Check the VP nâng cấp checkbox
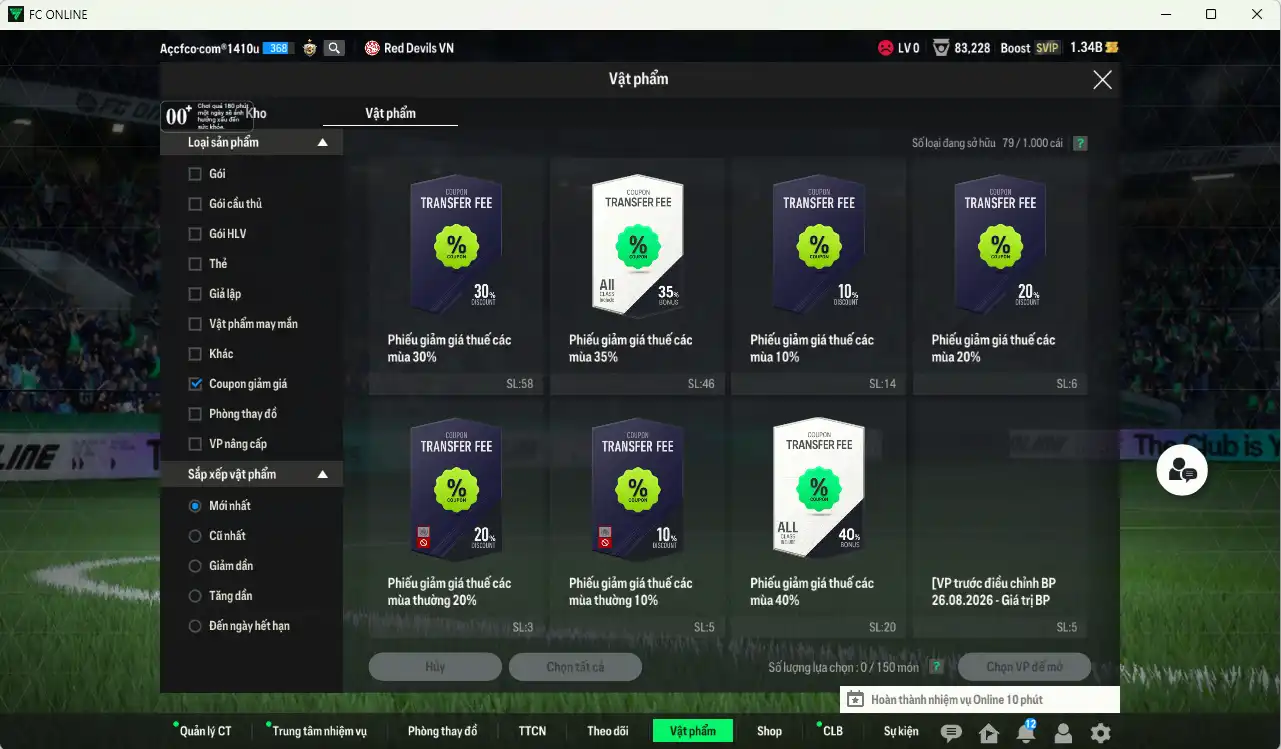Screen dimensions: 1281x749 [x=195, y=444]
